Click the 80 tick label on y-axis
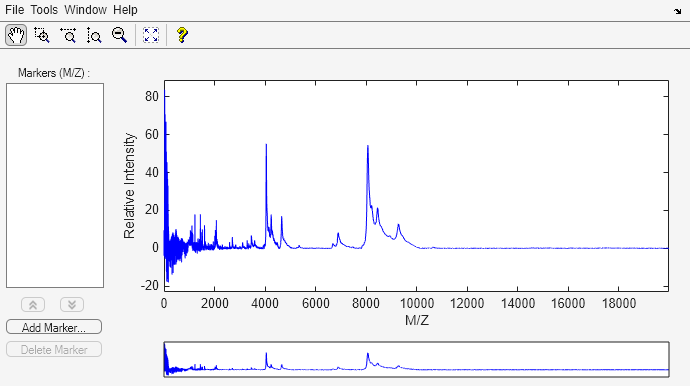 point(152,96)
